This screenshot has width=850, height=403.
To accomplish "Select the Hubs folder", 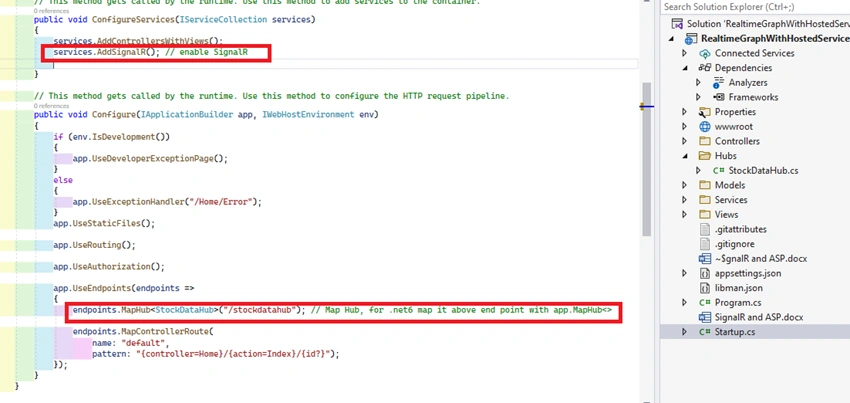I will (726, 156).
